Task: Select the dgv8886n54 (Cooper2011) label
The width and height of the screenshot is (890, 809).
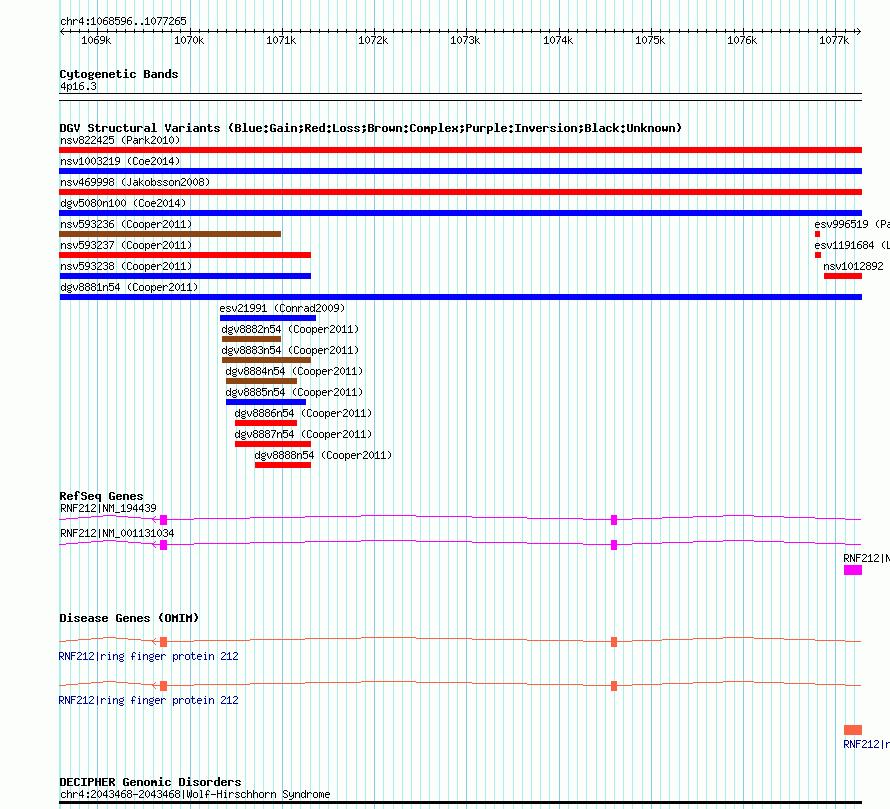Action: point(303,413)
